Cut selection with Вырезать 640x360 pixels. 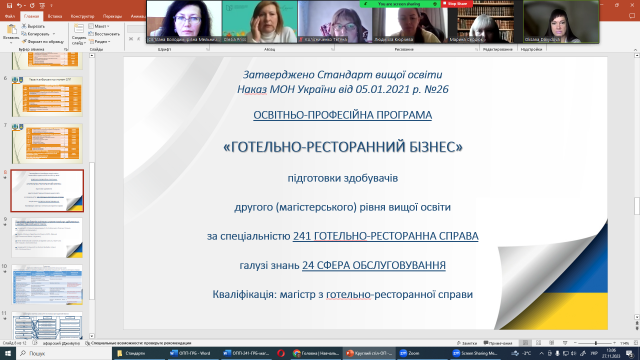click(33, 26)
